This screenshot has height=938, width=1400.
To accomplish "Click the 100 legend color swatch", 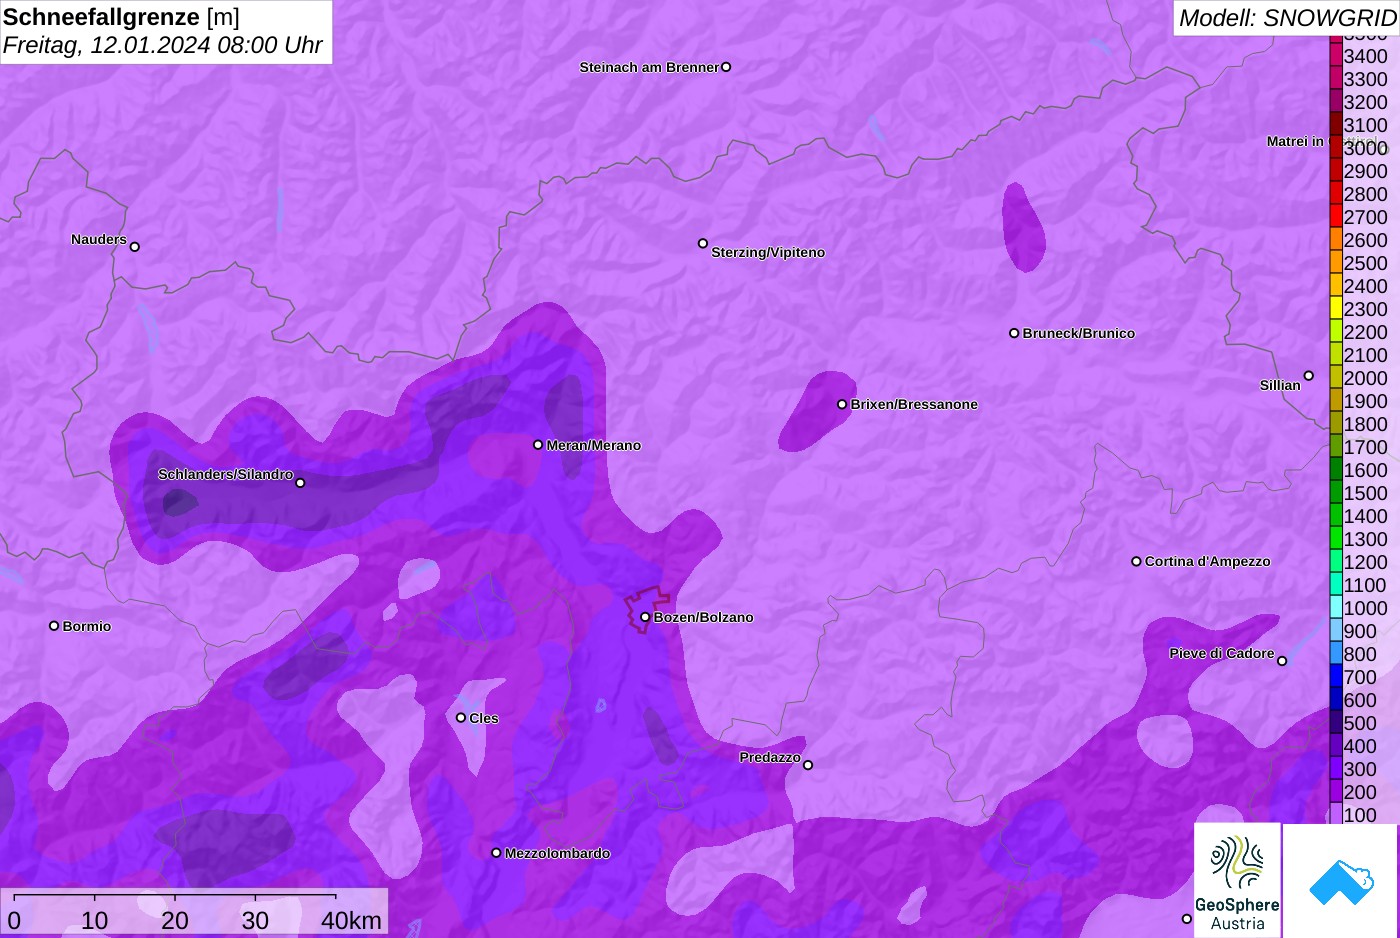I will coord(1335,813).
